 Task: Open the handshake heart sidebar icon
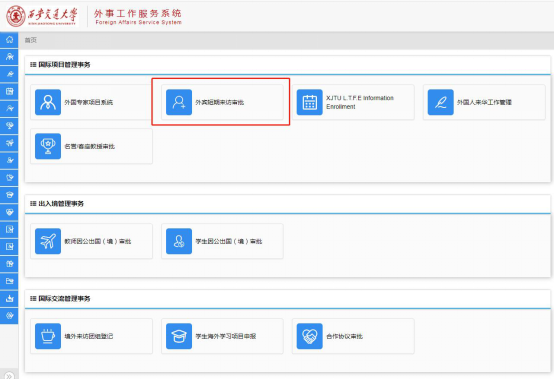[9, 212]
